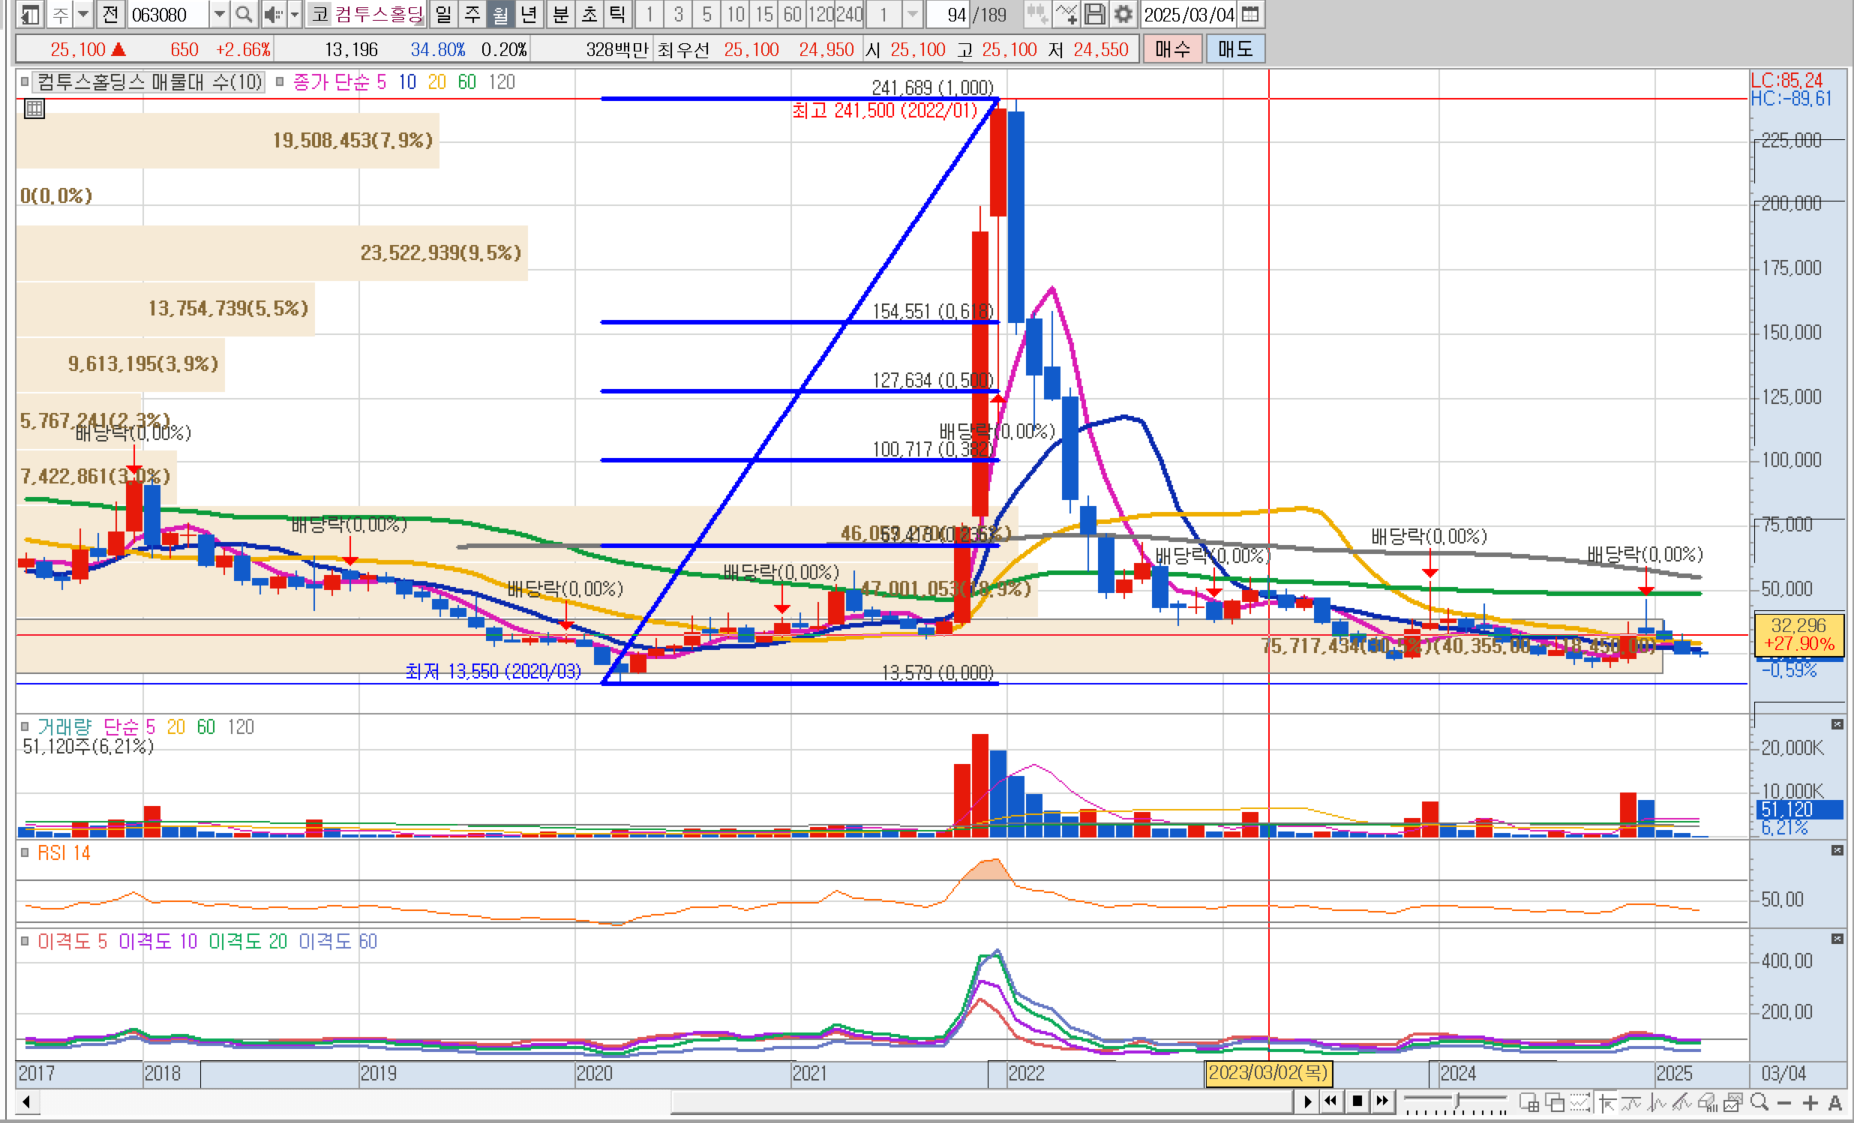1854x1123 pixels.
Task: Click the 매도 sell button
Action: tap(1235, 49)
